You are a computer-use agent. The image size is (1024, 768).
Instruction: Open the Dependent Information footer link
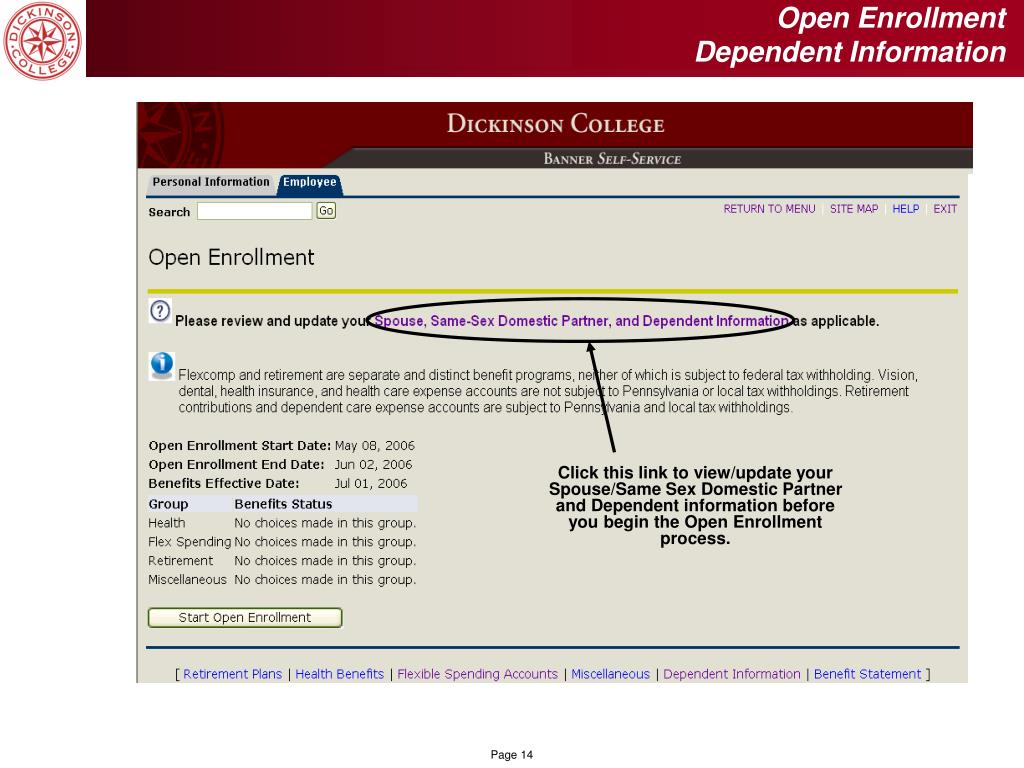(x=731, y=674)
